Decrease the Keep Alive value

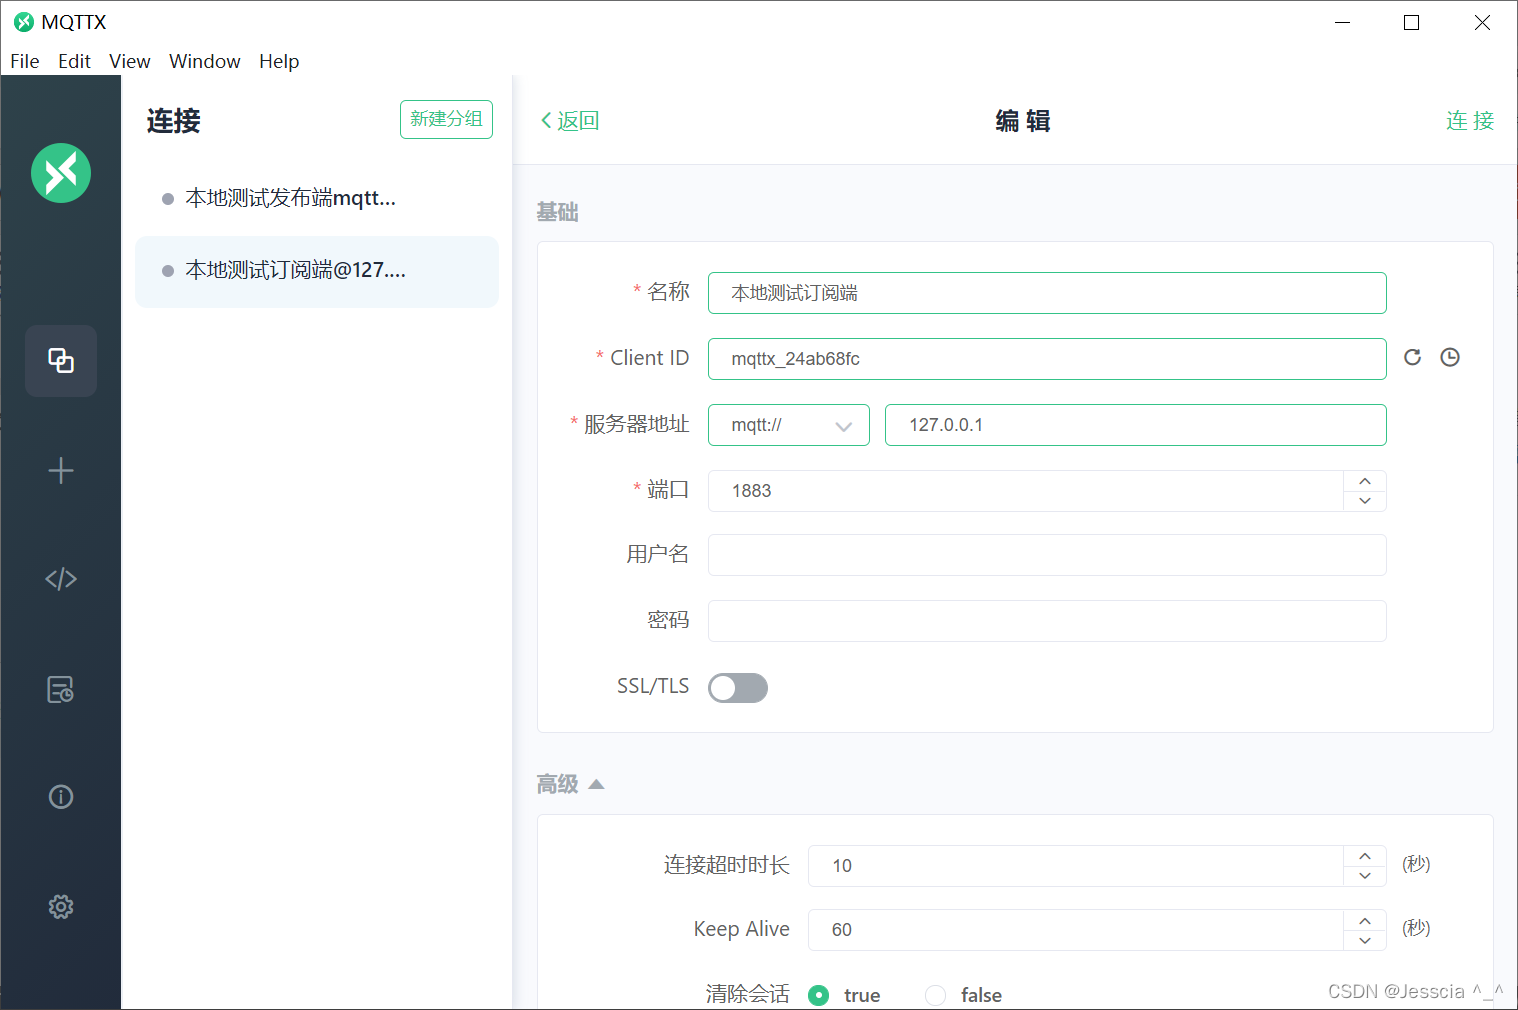1365,940
